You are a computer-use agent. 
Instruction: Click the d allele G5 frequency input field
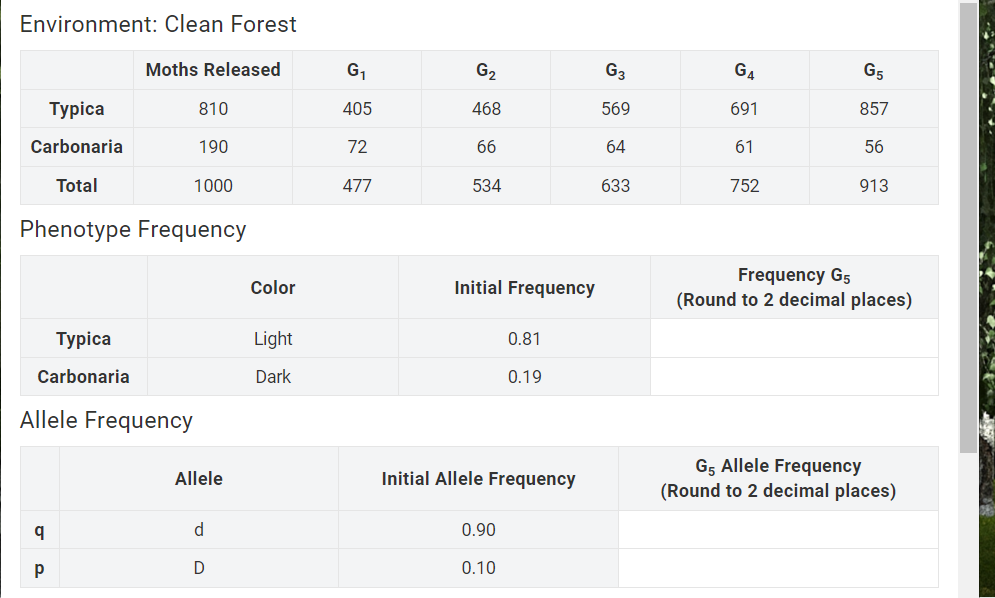(778, 529)
